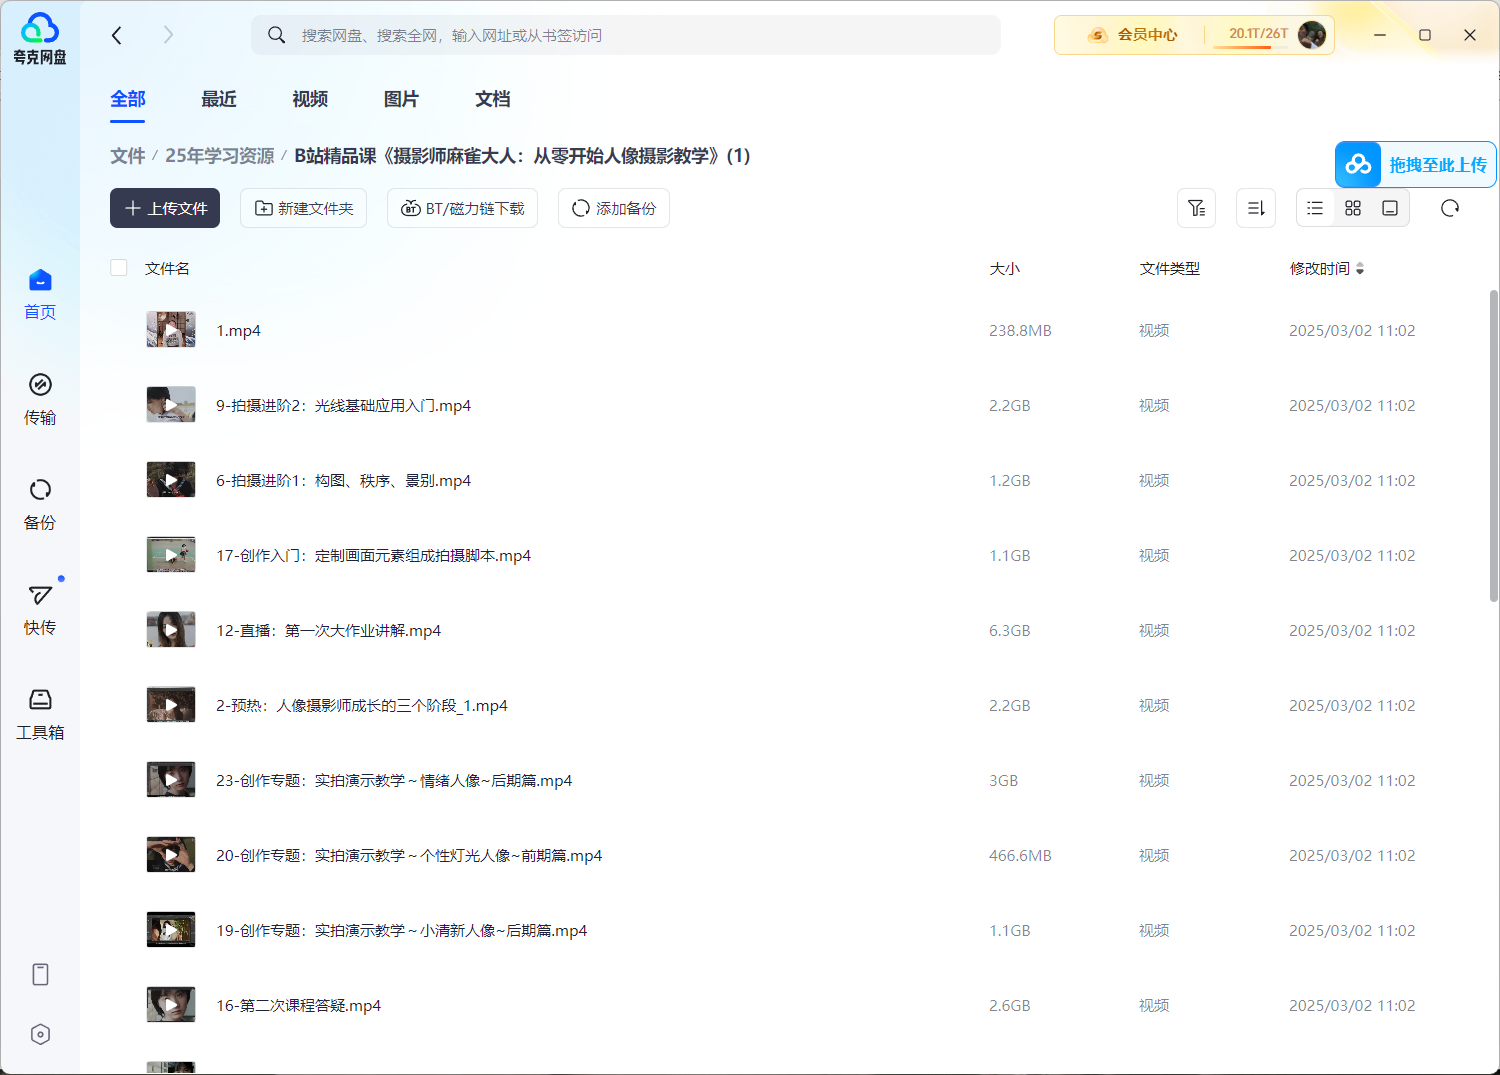Open settings hexagon icon in sidebar
This screenshot has width=1500, height=1075.
click(40, 1034)
